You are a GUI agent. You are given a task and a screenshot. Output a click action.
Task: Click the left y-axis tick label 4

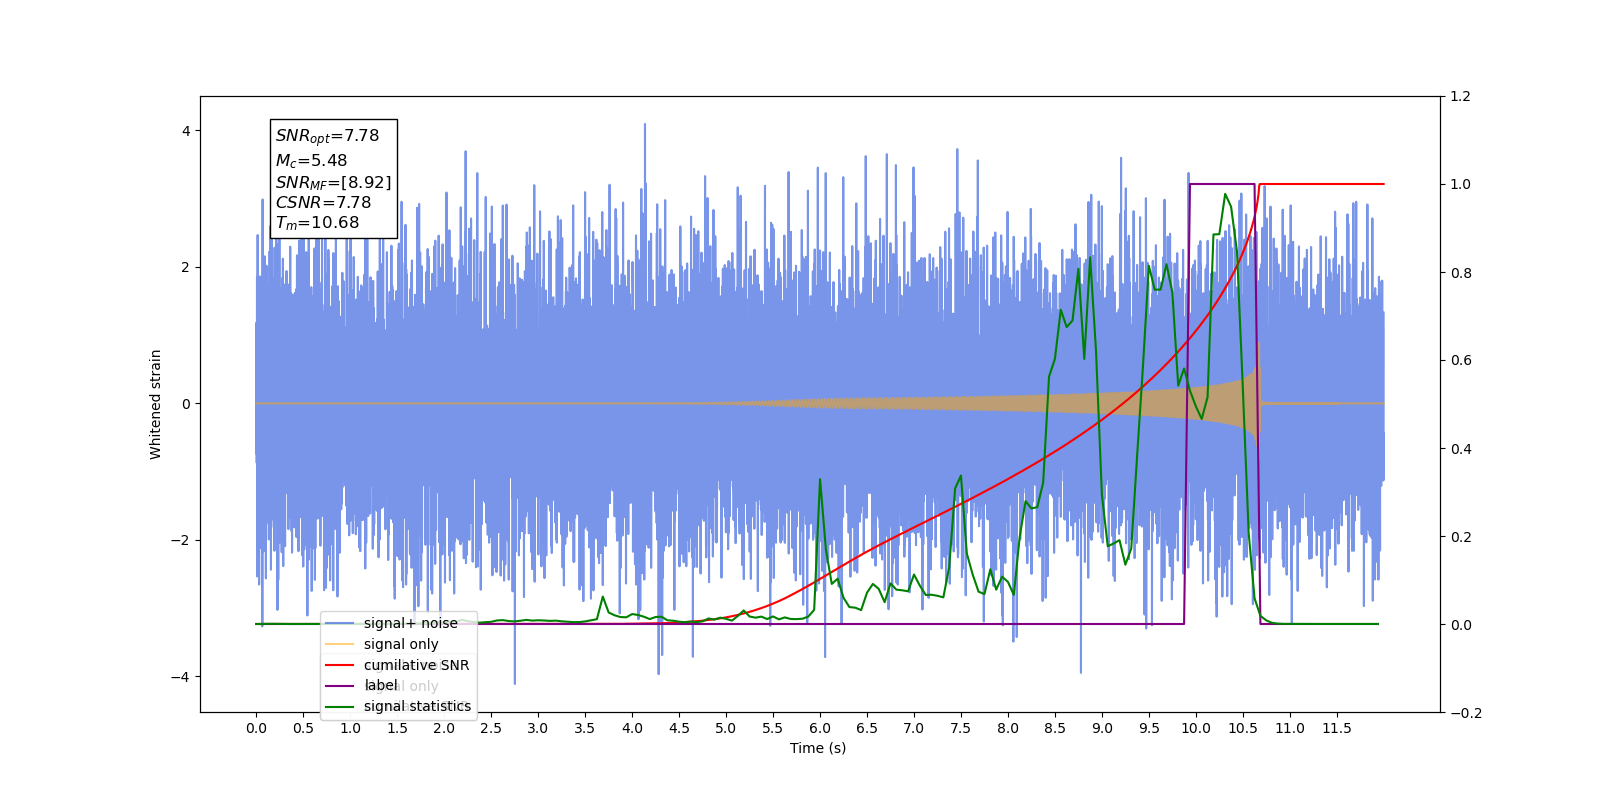pos(185,131)
